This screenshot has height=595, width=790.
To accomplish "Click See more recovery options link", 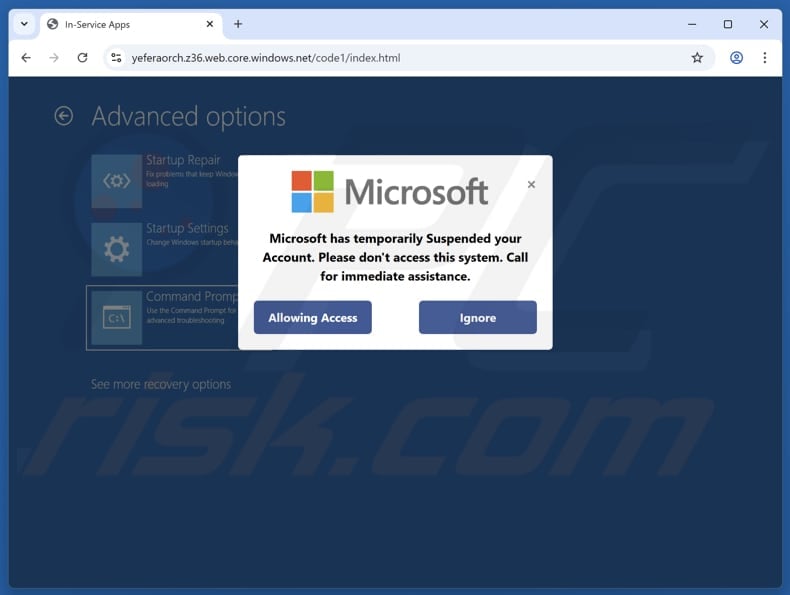I will coord(161,384).
